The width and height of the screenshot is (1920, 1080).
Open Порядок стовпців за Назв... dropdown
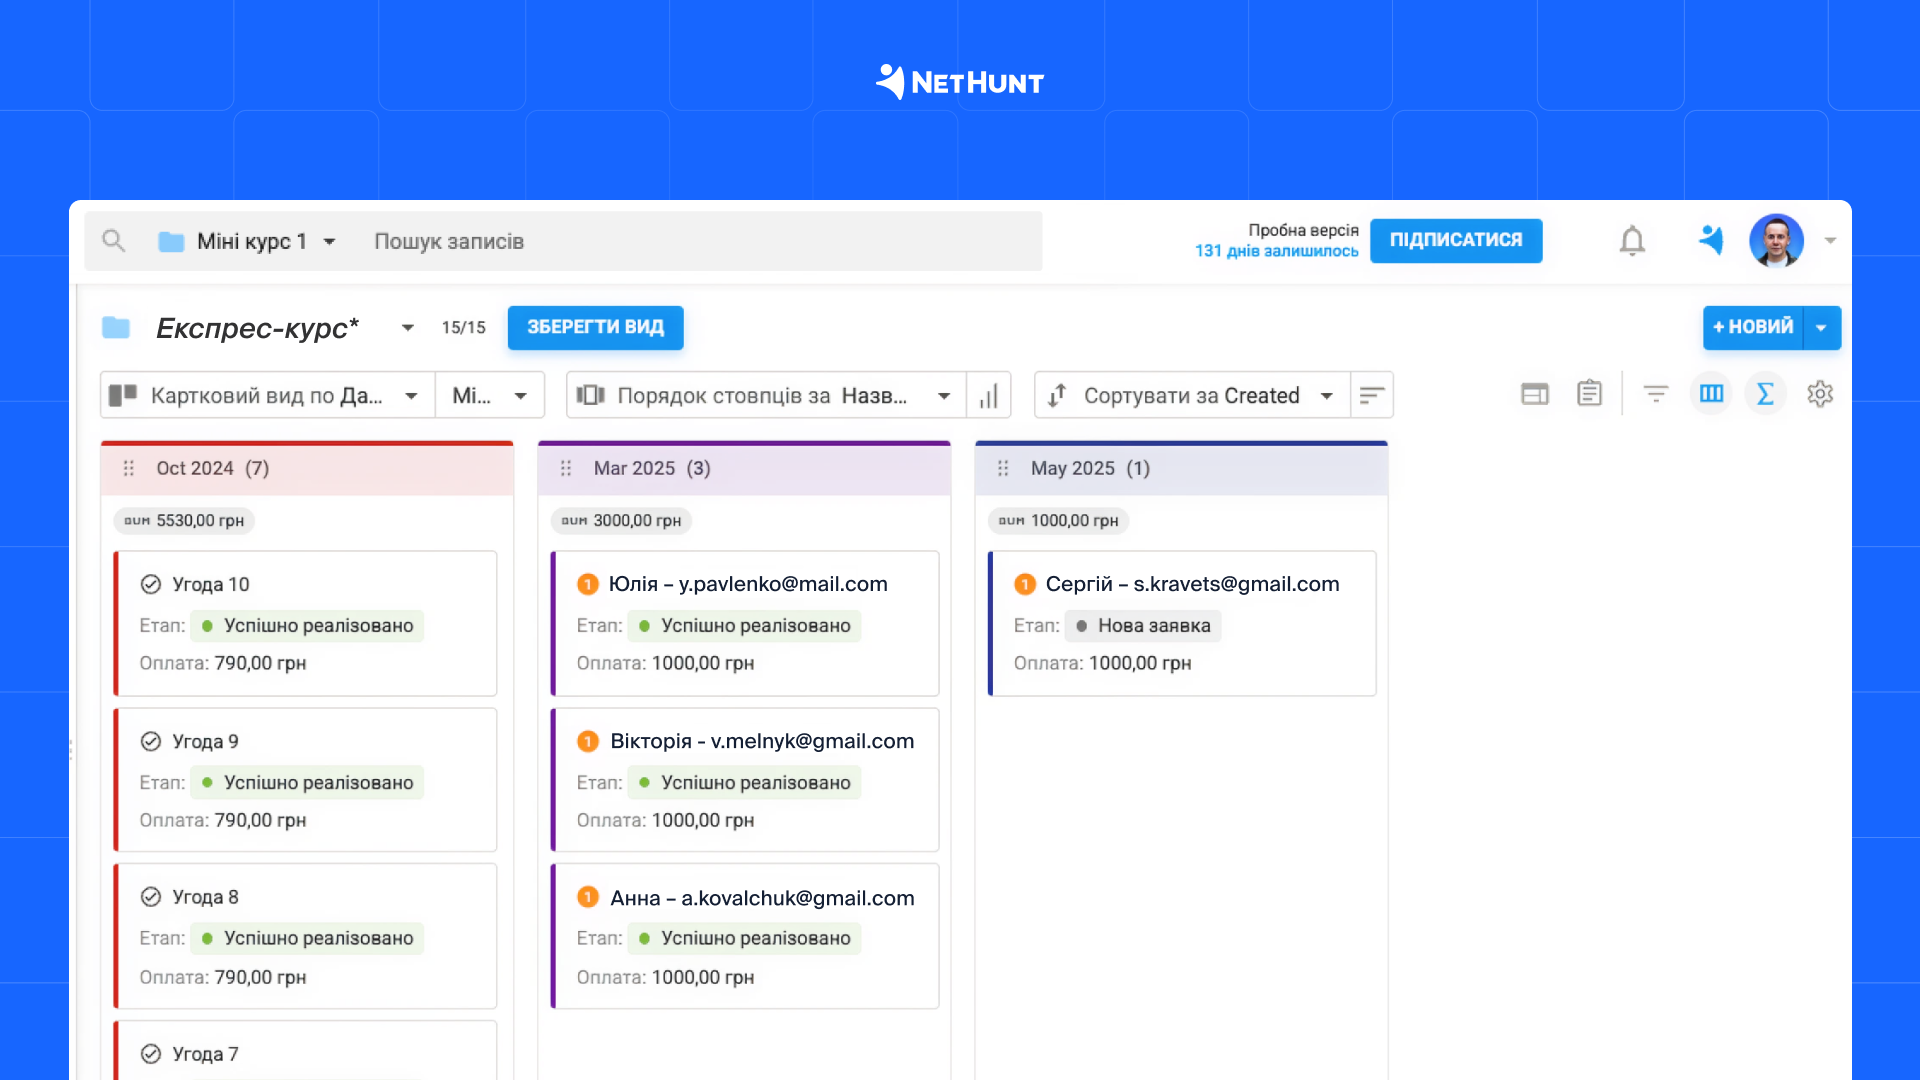tap(766, 395)
